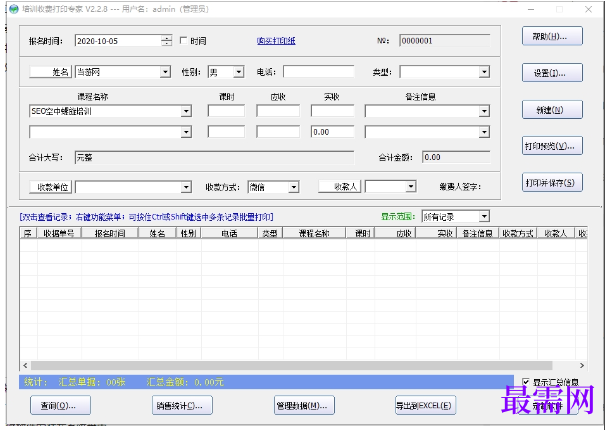Screen dimensions: 613x431
Task: Uncheck the 显示汇总信息 checkbox
Action: click(526, 381)
